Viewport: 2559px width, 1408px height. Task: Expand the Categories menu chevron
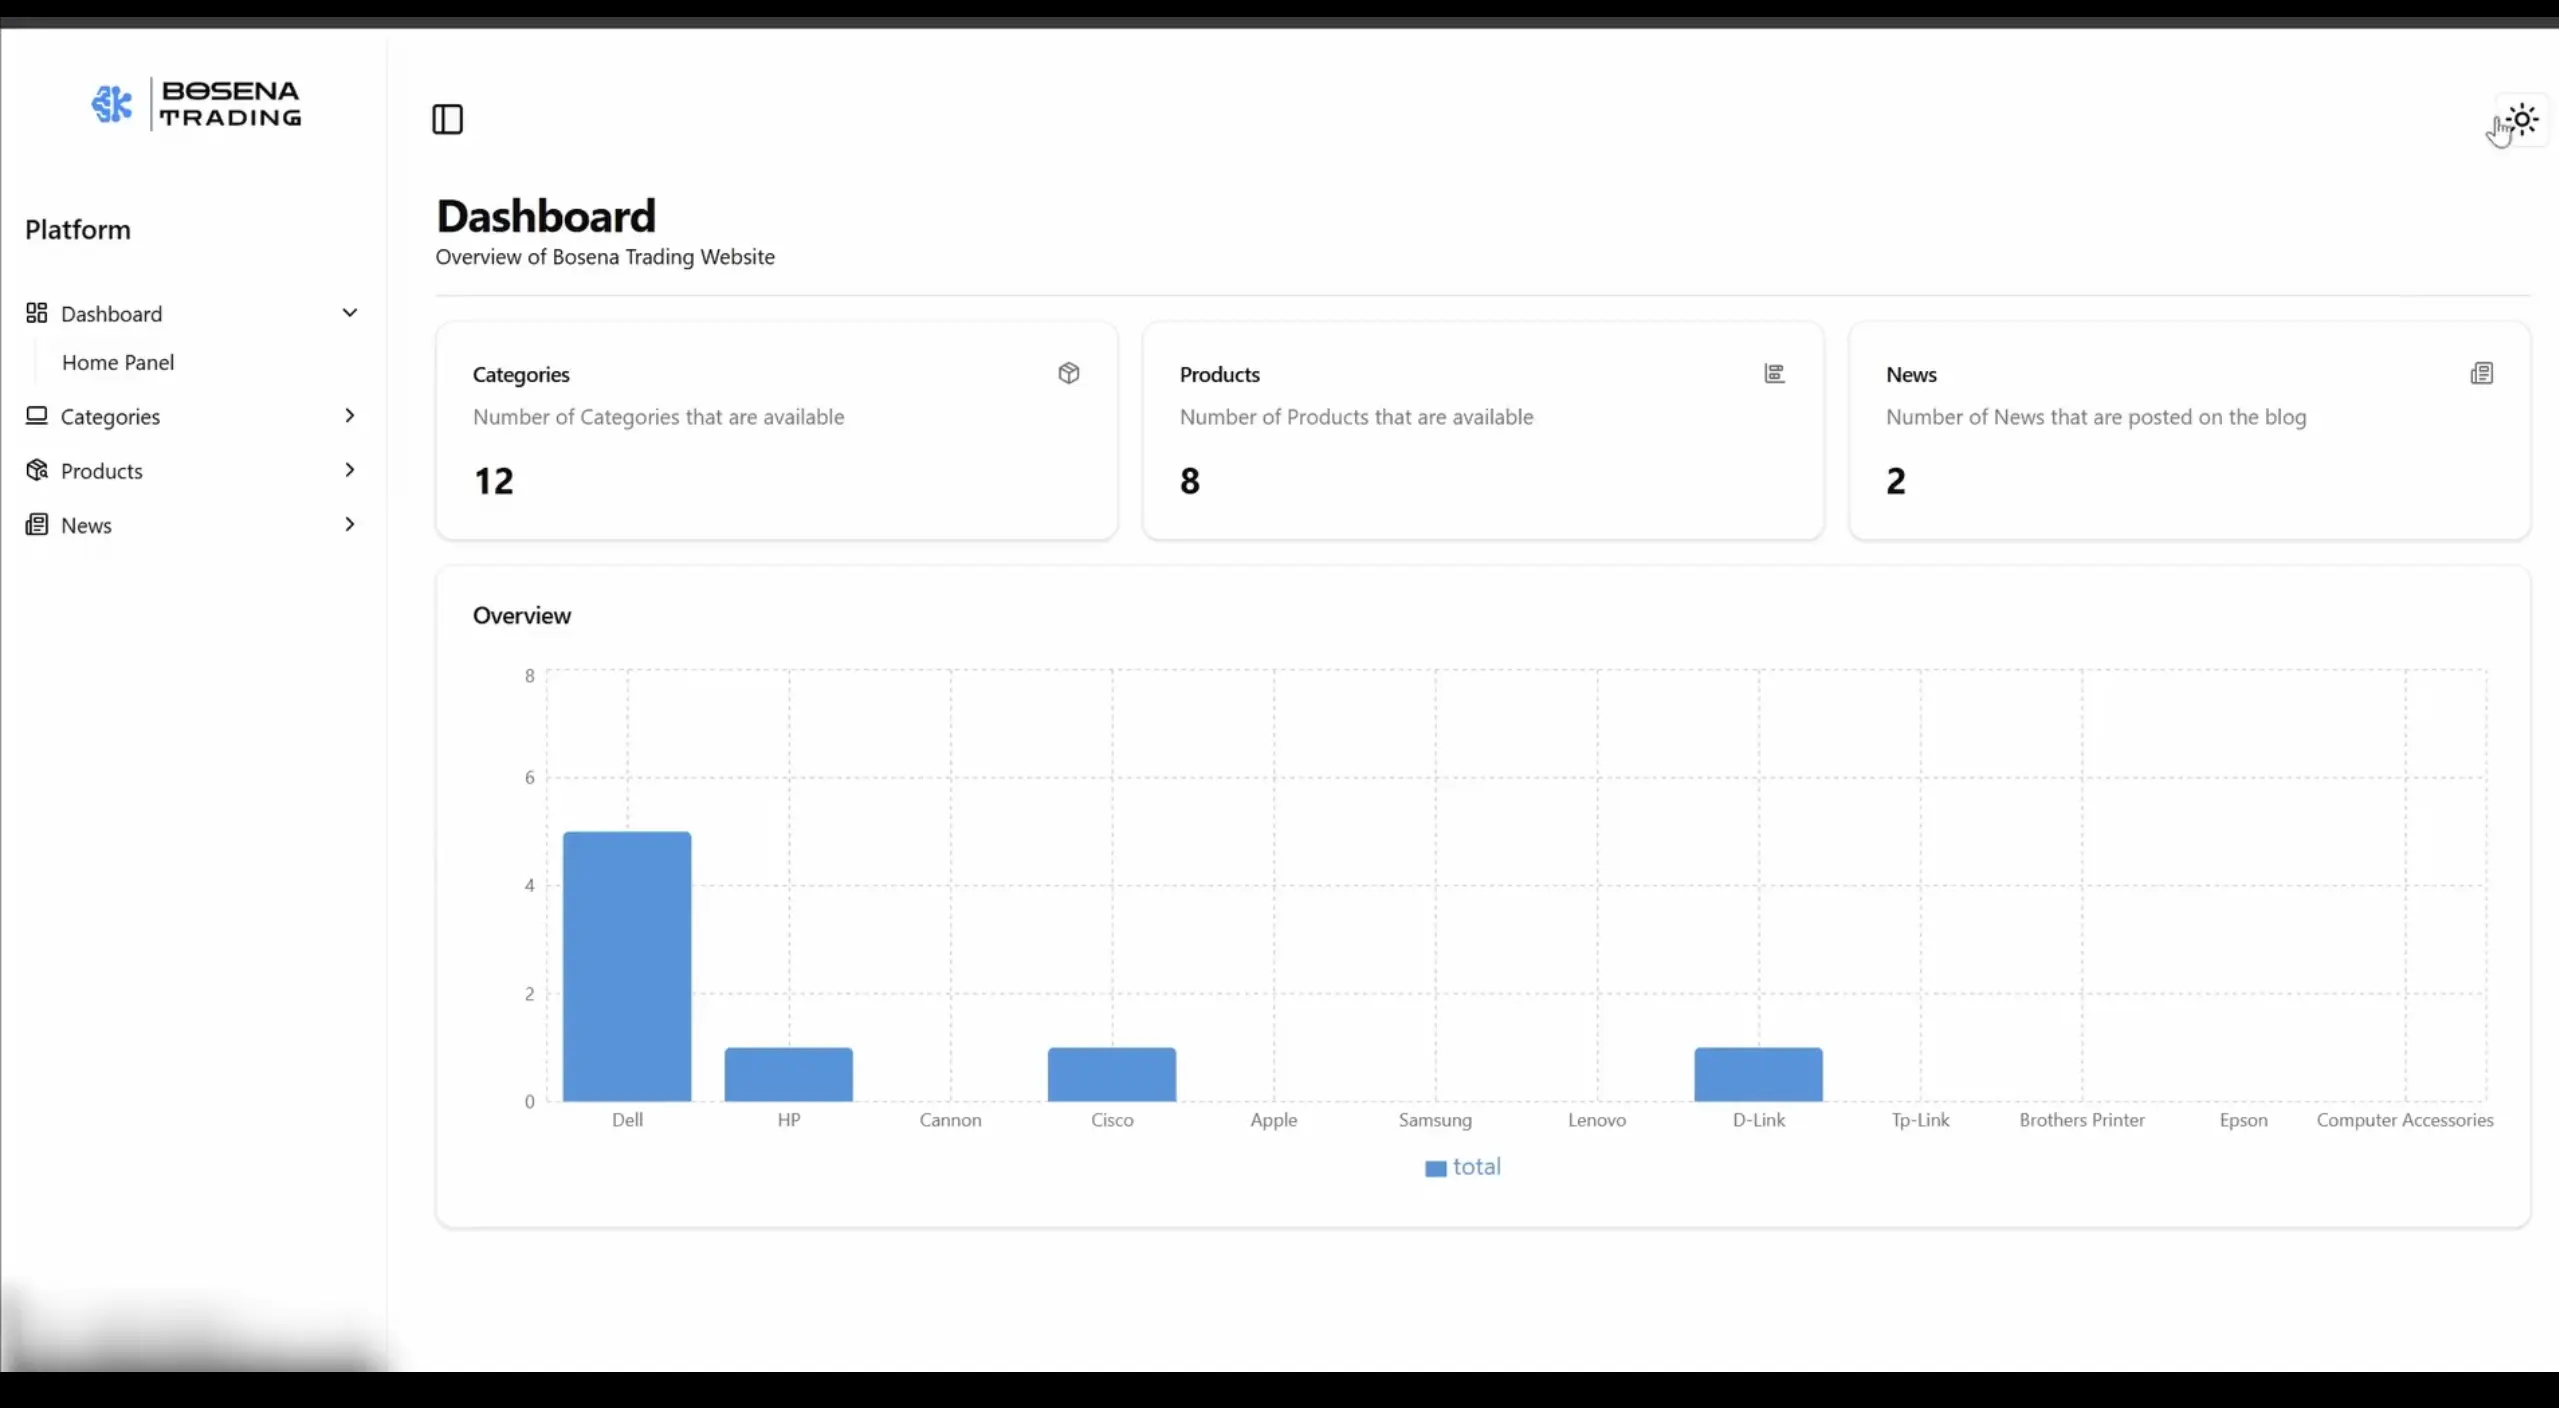pyautogui.click(x=350, y=415)
